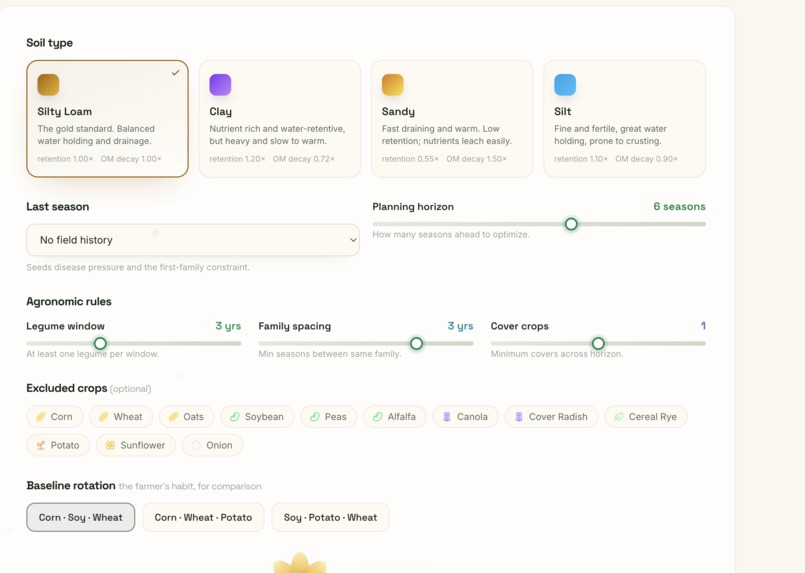Click the sprout icon on Potato chip

(41, 445)
